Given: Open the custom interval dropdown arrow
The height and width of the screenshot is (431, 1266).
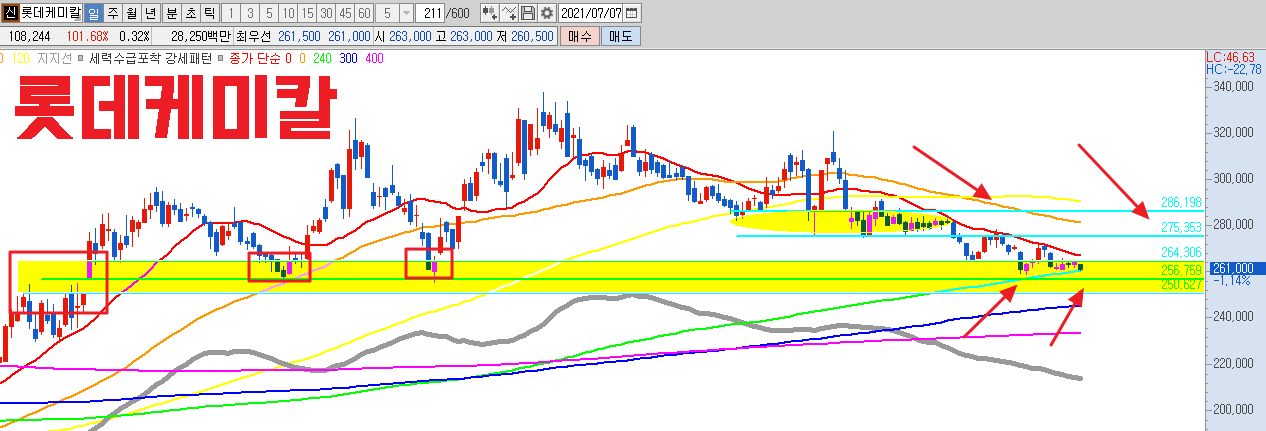Looking at the screenshot, I should click(405, 13).
